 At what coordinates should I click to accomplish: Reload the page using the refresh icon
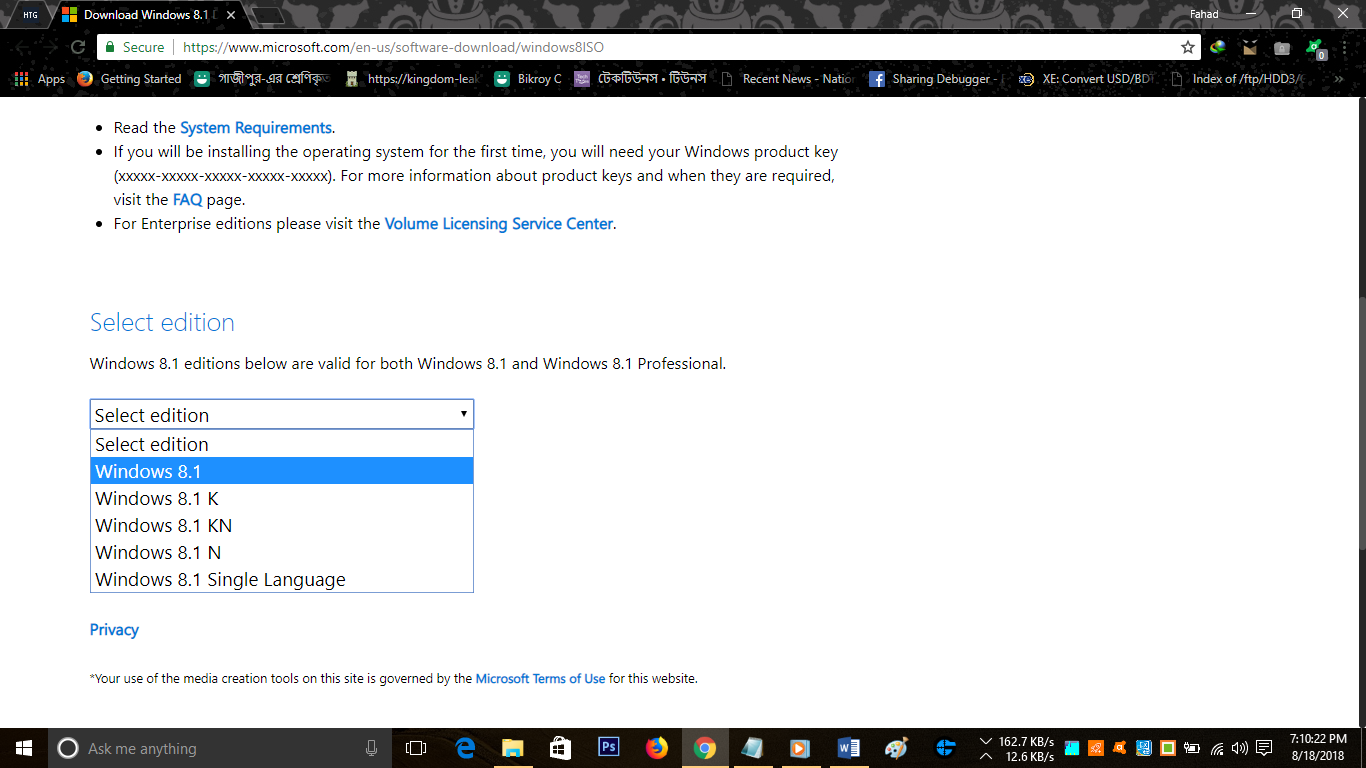tap(77, 47)
